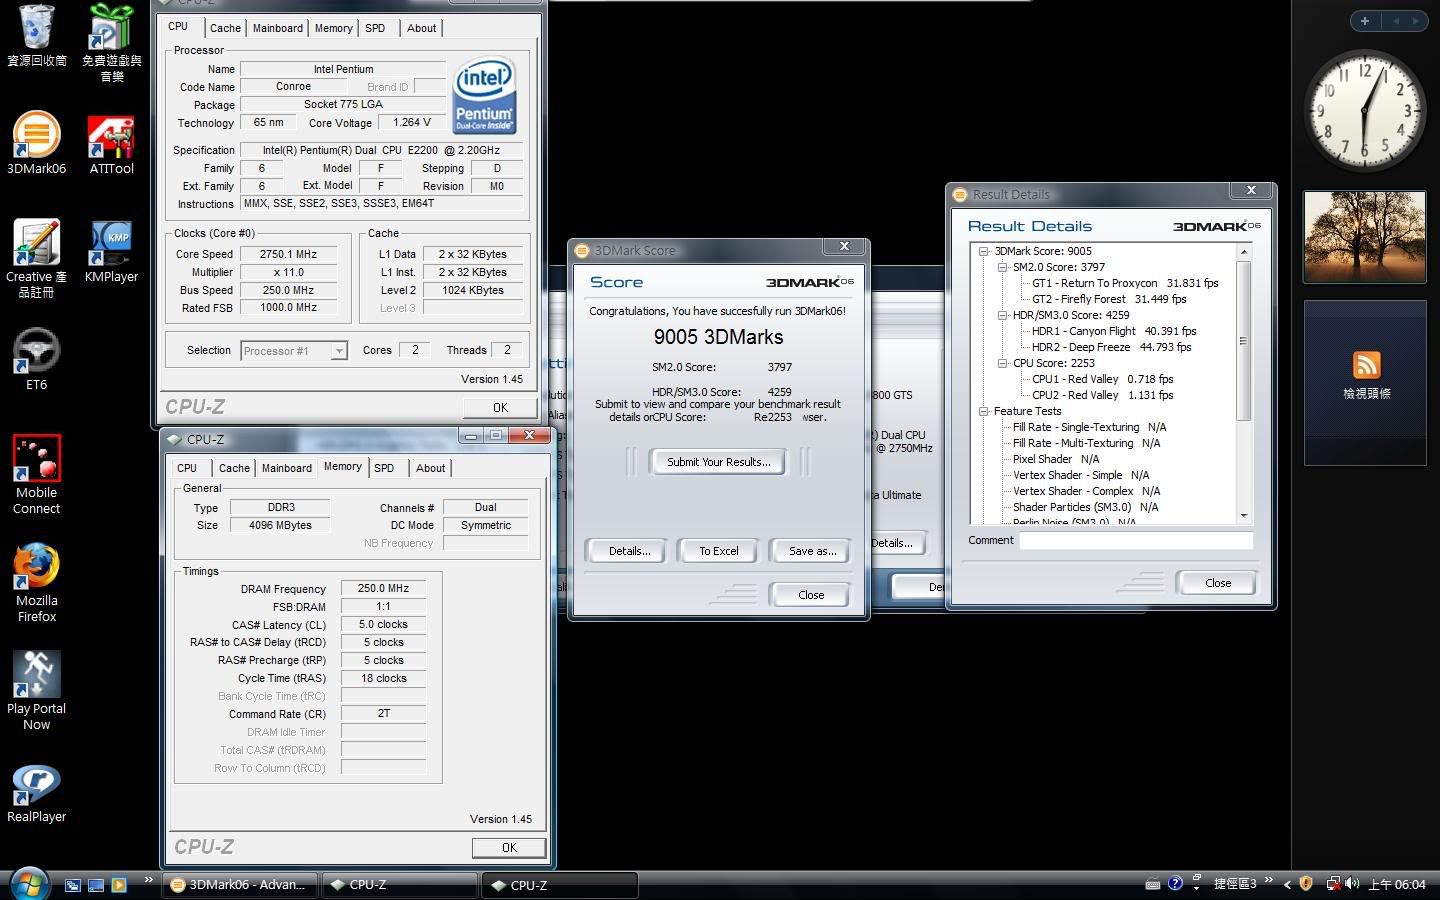Click the media player quick launch icon
Viewport: 1440px width, 900px height.
coord(119,885)
